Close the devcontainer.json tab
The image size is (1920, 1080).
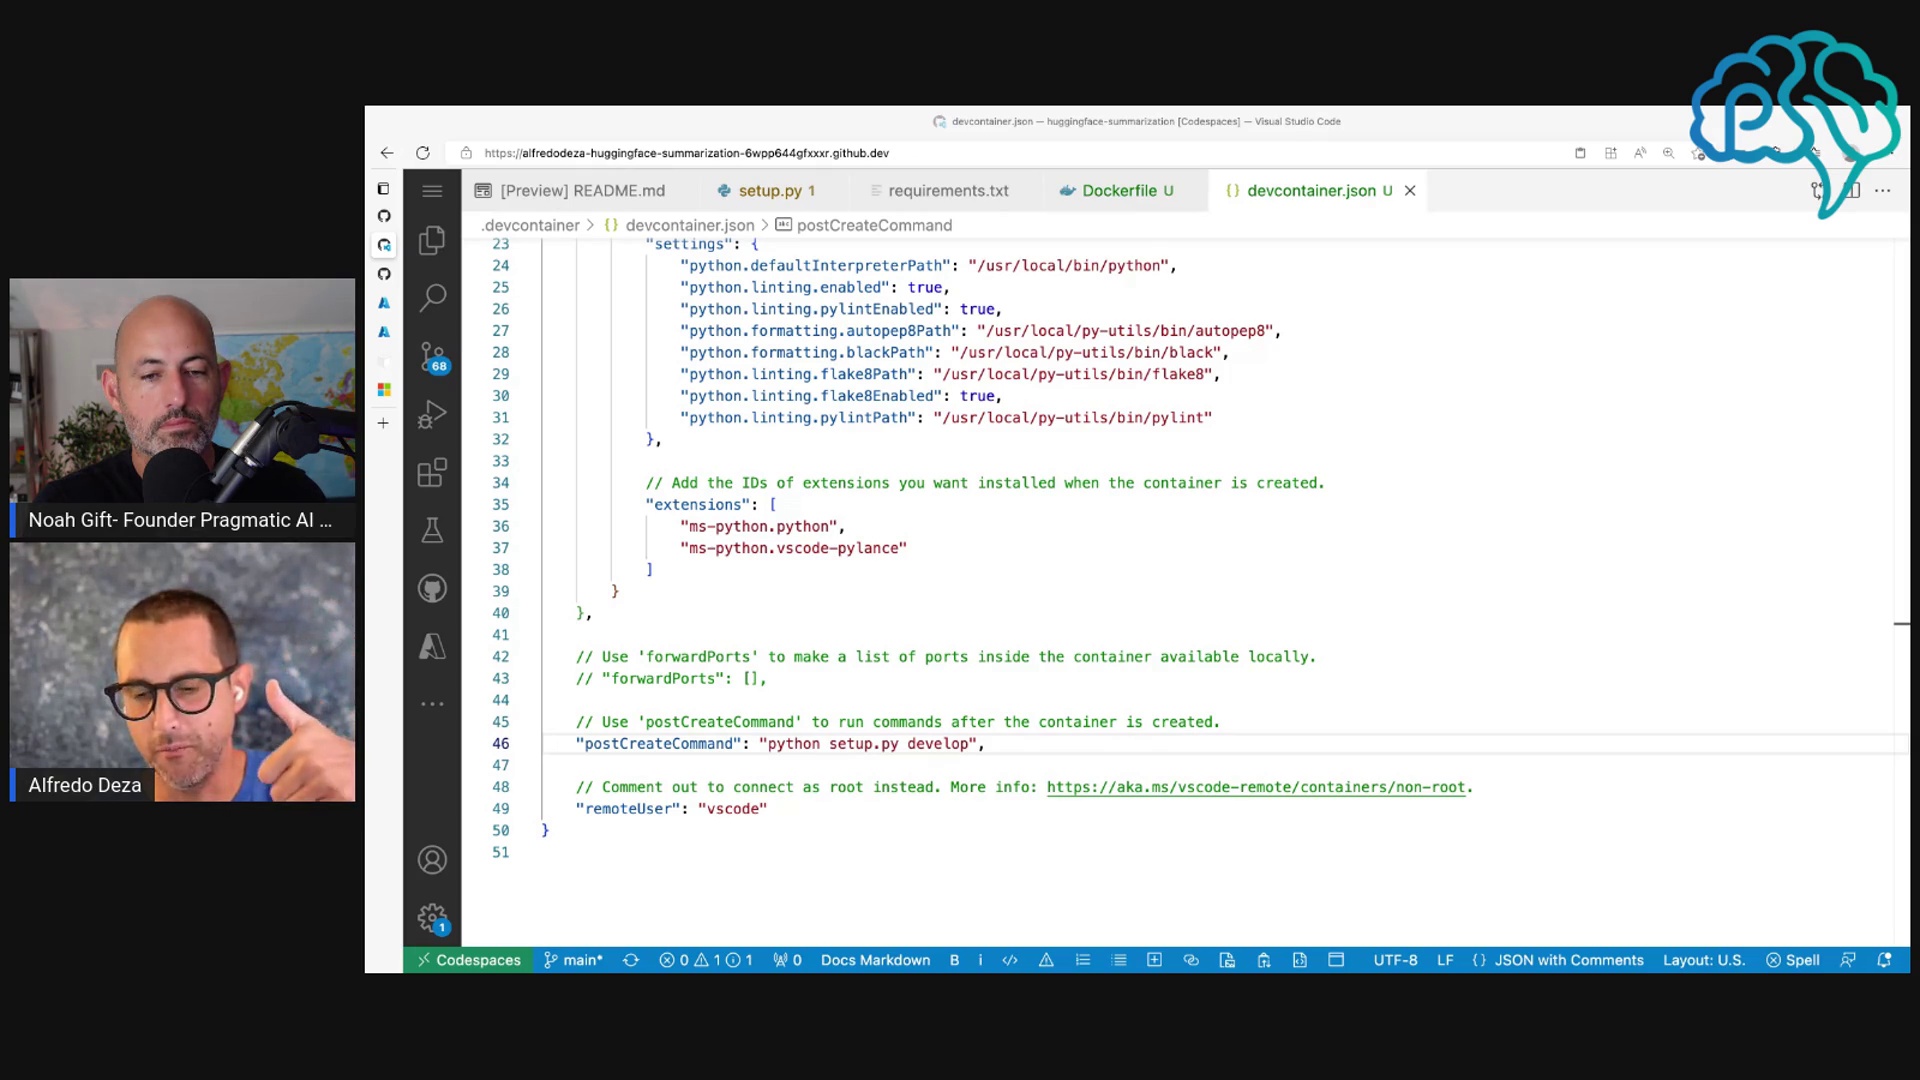(1410, 191)
